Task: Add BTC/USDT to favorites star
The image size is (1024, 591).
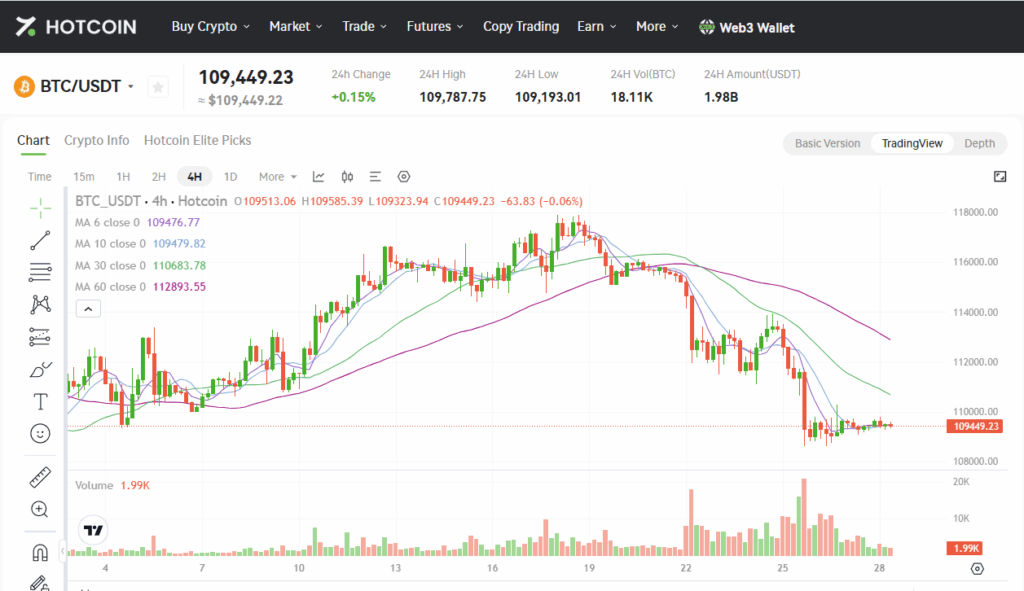Action: point(157,87)
